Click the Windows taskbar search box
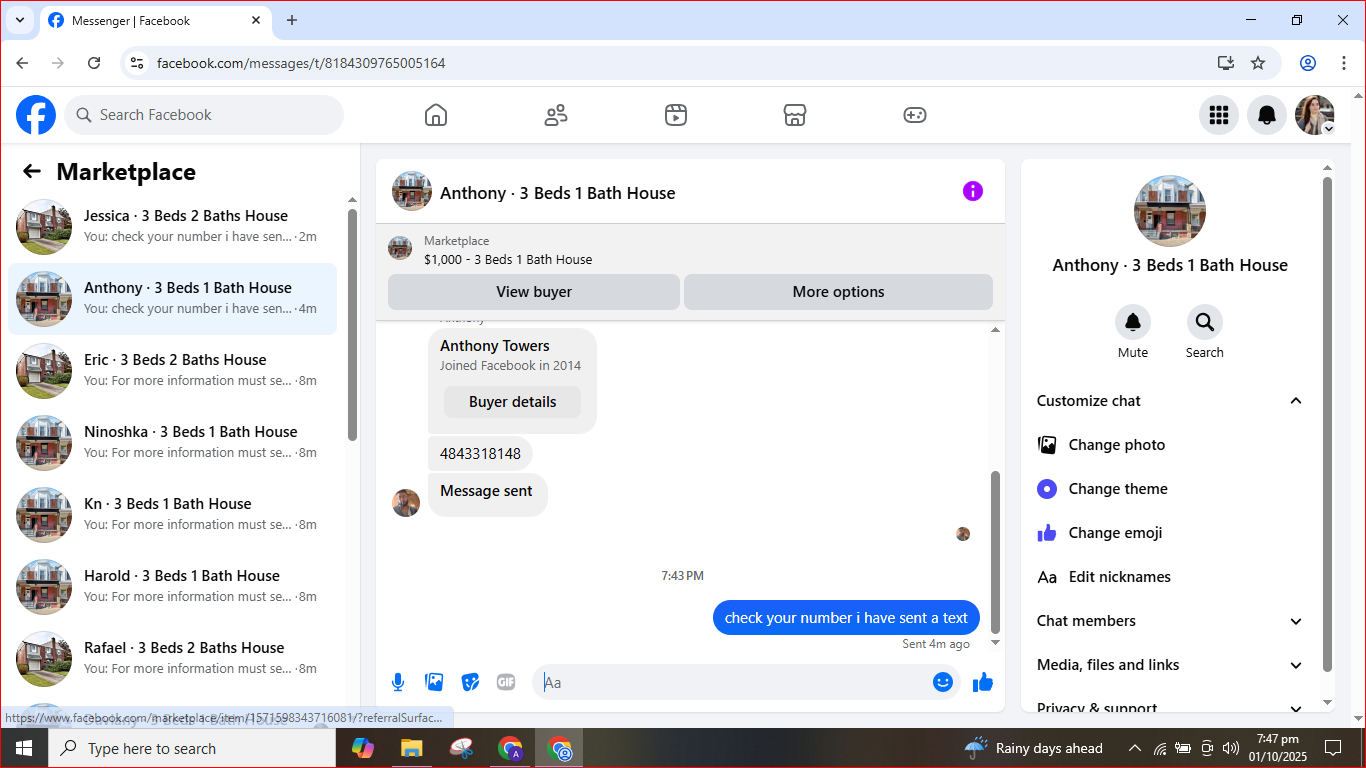The width and height of the screenshot is (1366, 768). [192, 748]
